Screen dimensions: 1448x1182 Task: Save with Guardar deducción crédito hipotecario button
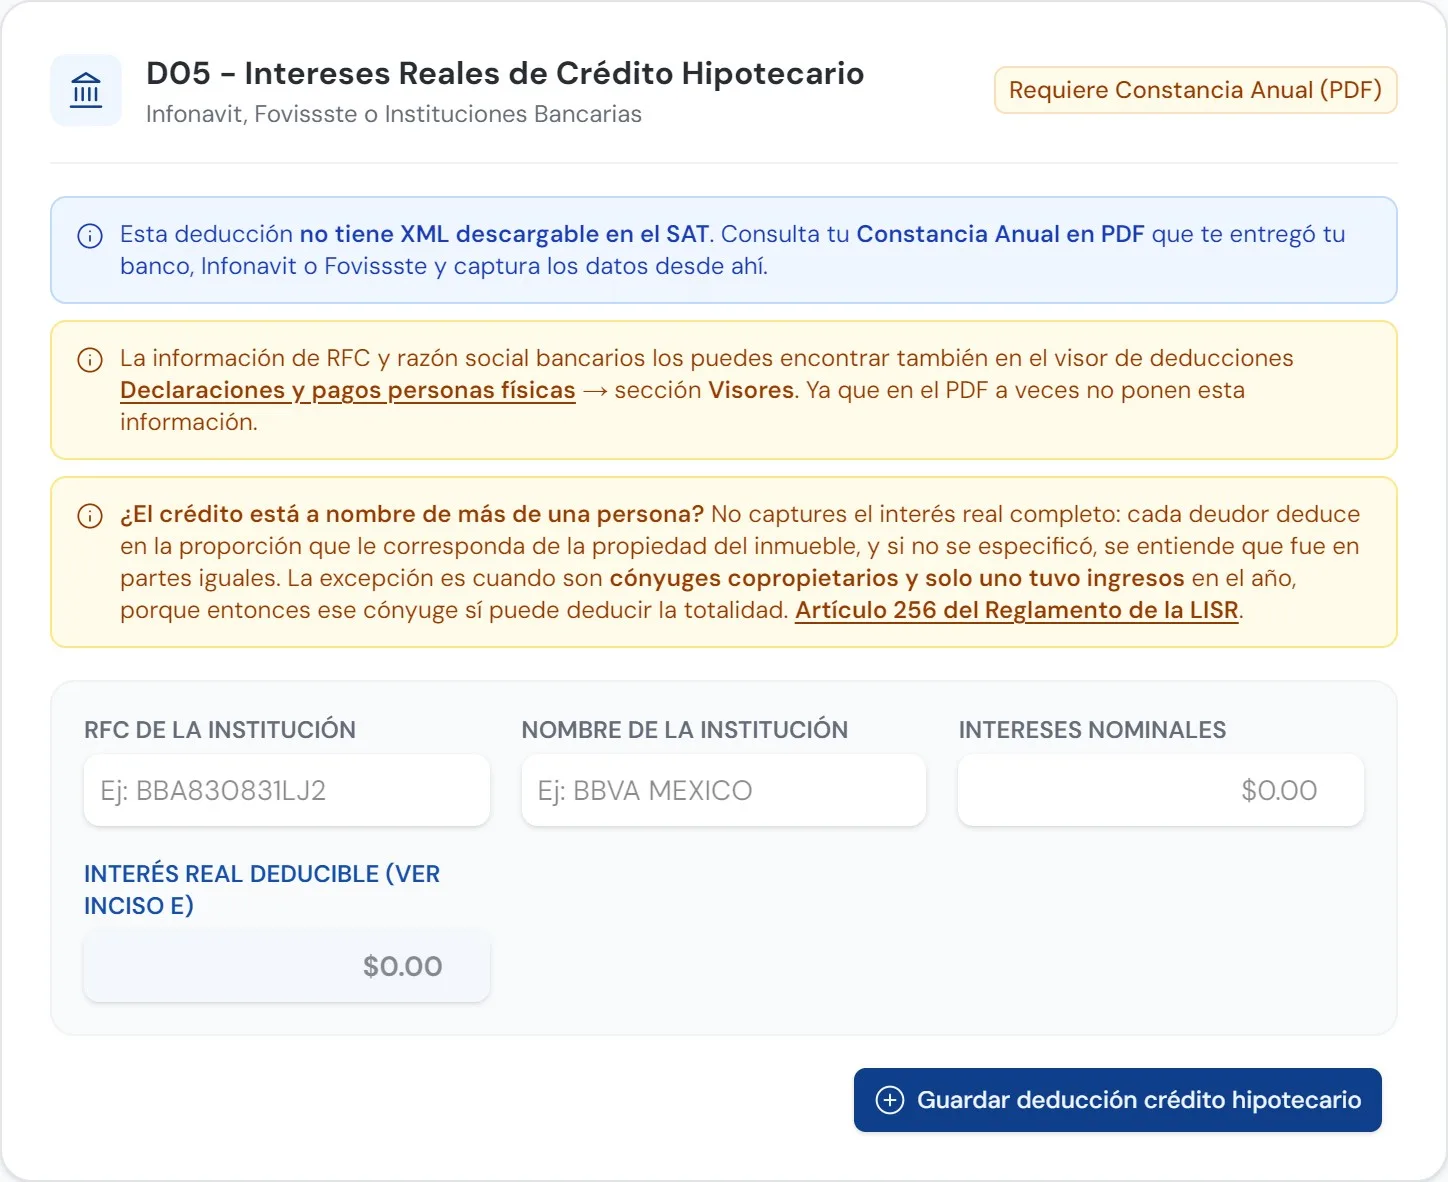click(x=1117, y=1100)
